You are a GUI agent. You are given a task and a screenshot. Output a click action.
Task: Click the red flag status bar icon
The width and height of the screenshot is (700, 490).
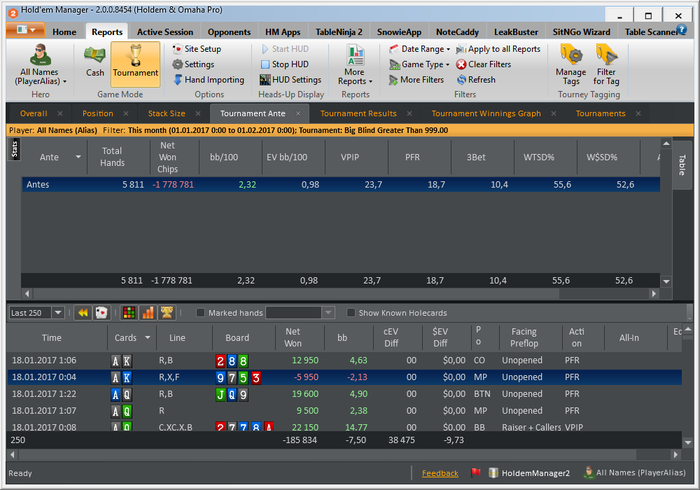click(476, 472)
